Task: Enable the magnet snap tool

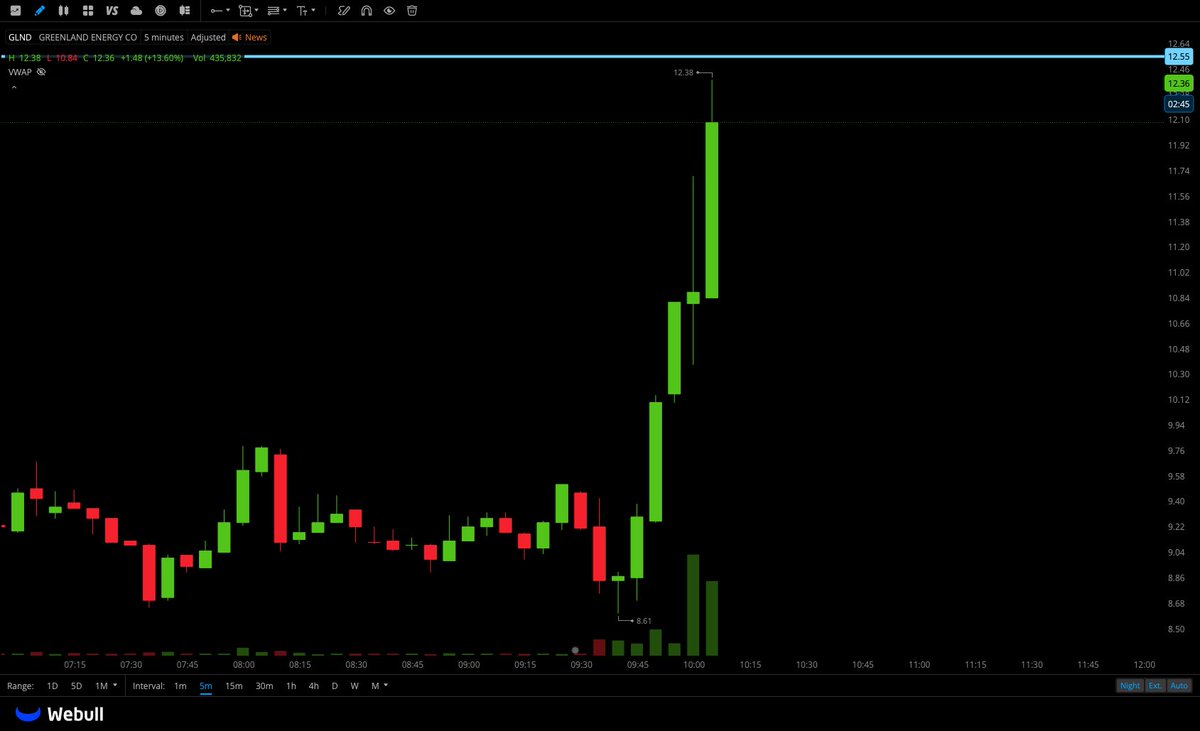Action: 366,11
